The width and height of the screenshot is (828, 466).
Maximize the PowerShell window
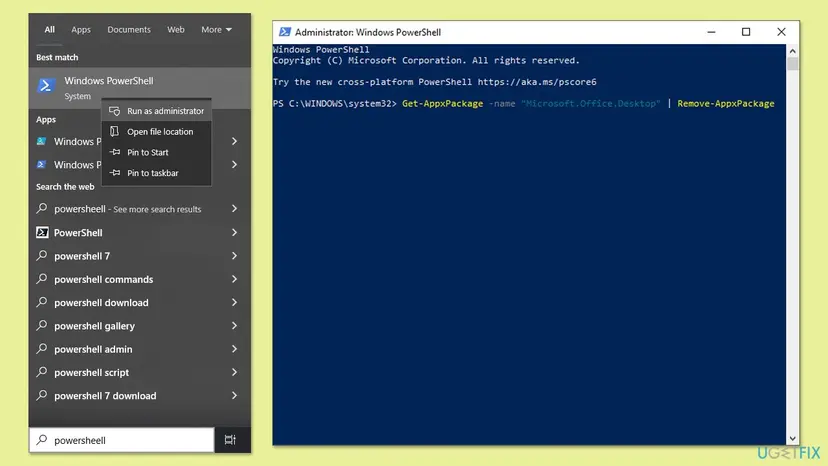746,32
